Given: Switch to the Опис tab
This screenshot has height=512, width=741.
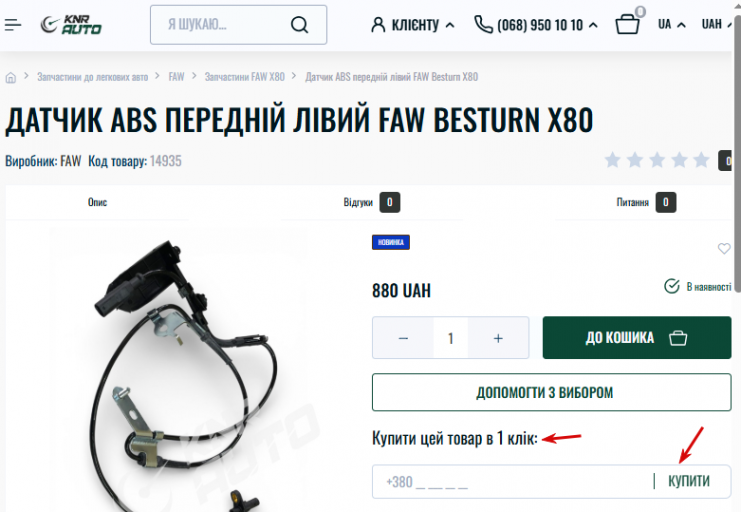Looking at the screenshot, I should coord(97,202).
